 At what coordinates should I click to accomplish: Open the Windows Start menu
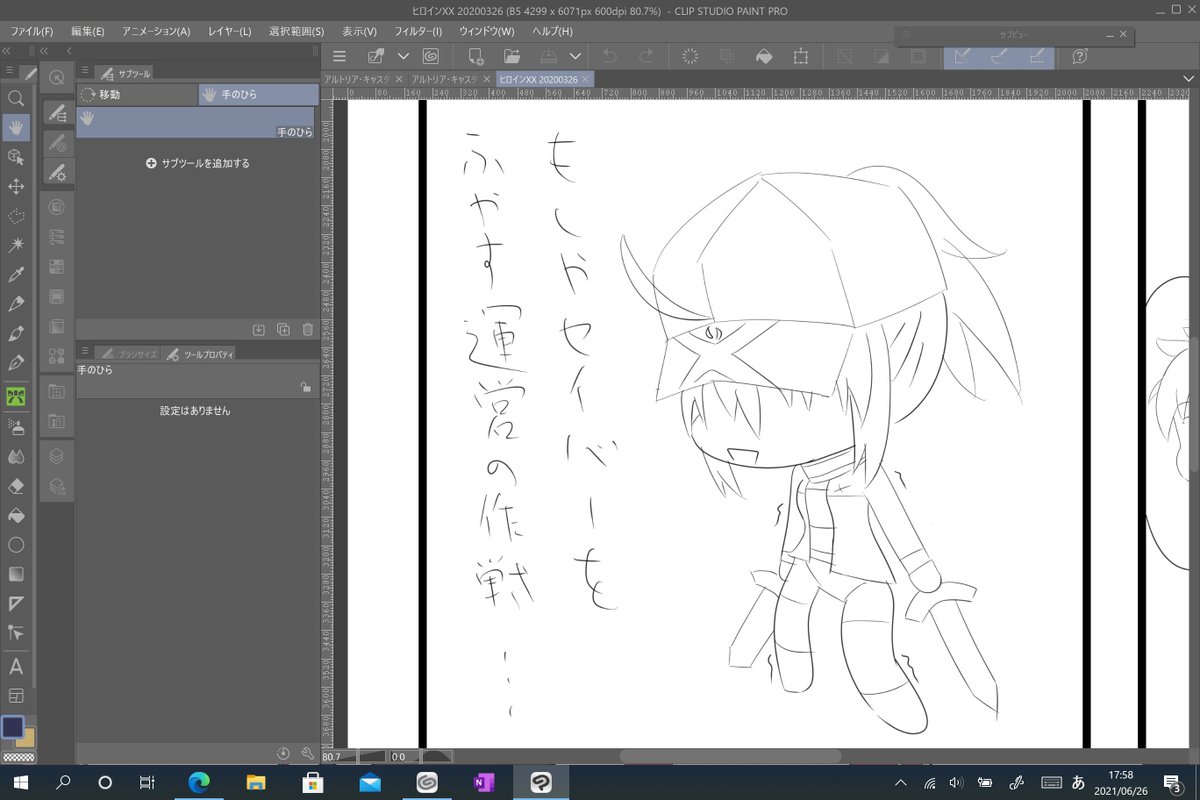[x=20, y=783]
